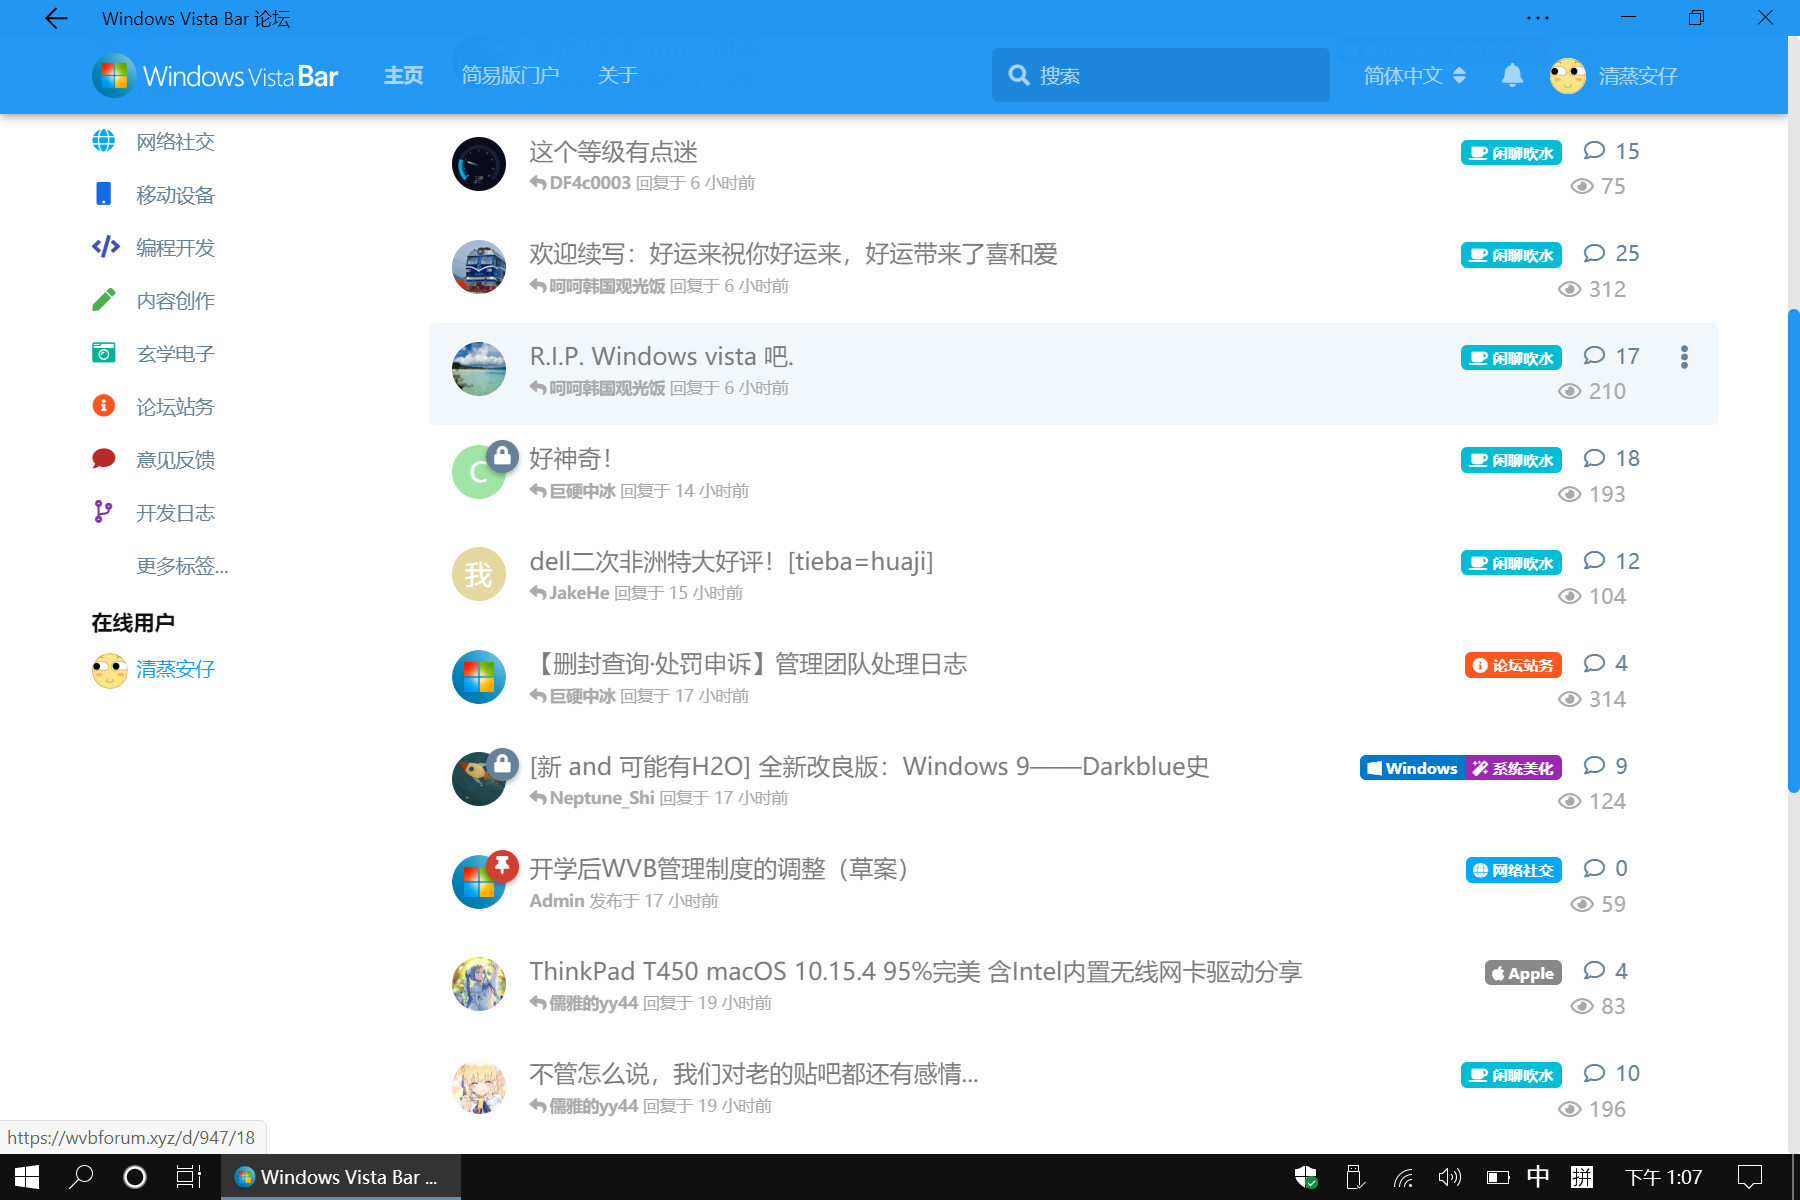Open the notifications bell
Viewport: 1800px width, 1200px height.
[1512, 75]
